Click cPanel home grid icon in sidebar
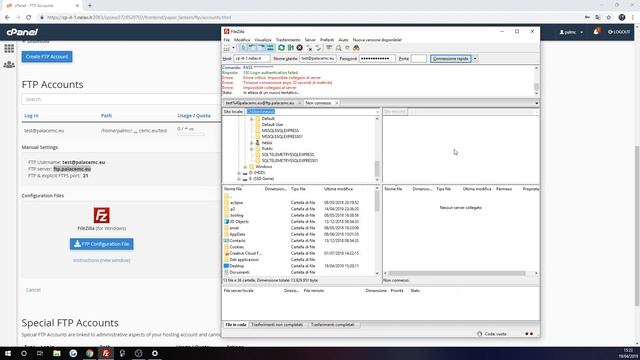This screenshot has width=640, height=360. click(9, 49)
